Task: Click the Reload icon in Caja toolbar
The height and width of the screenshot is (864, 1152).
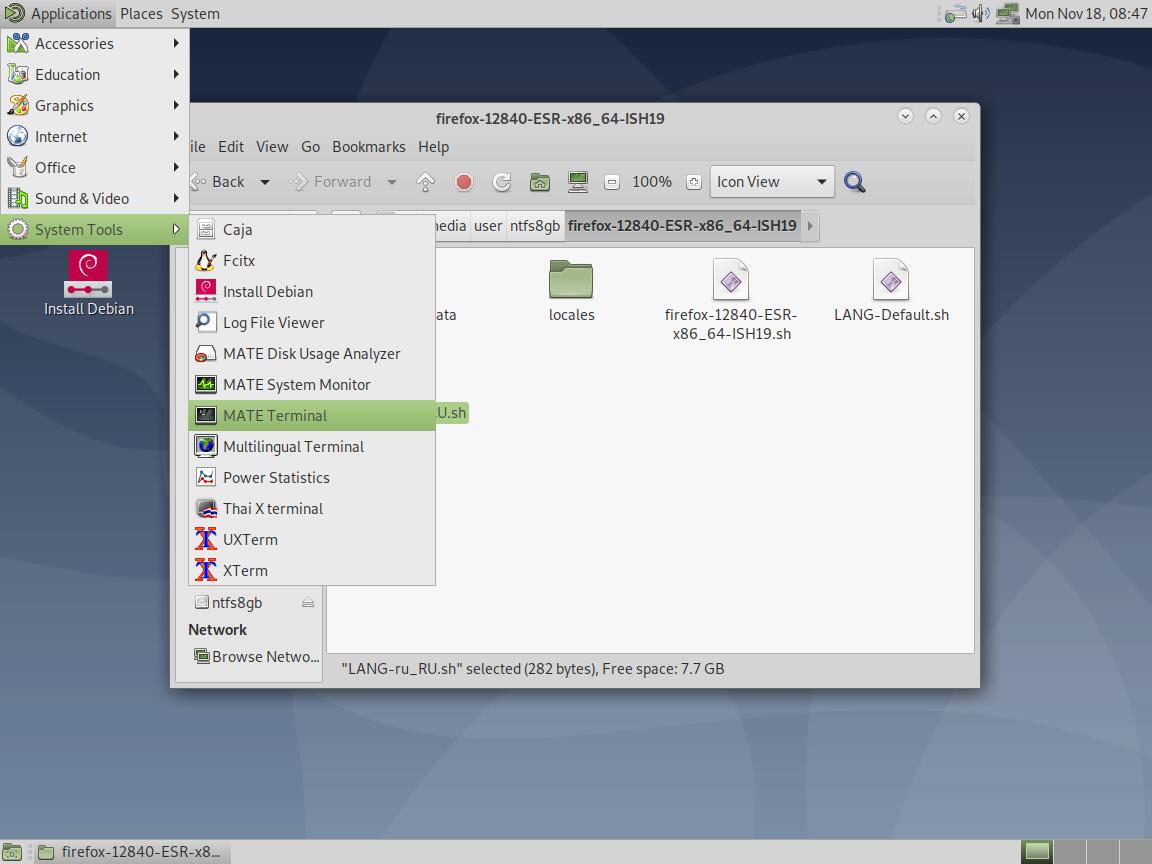Action: coord(502,182)
